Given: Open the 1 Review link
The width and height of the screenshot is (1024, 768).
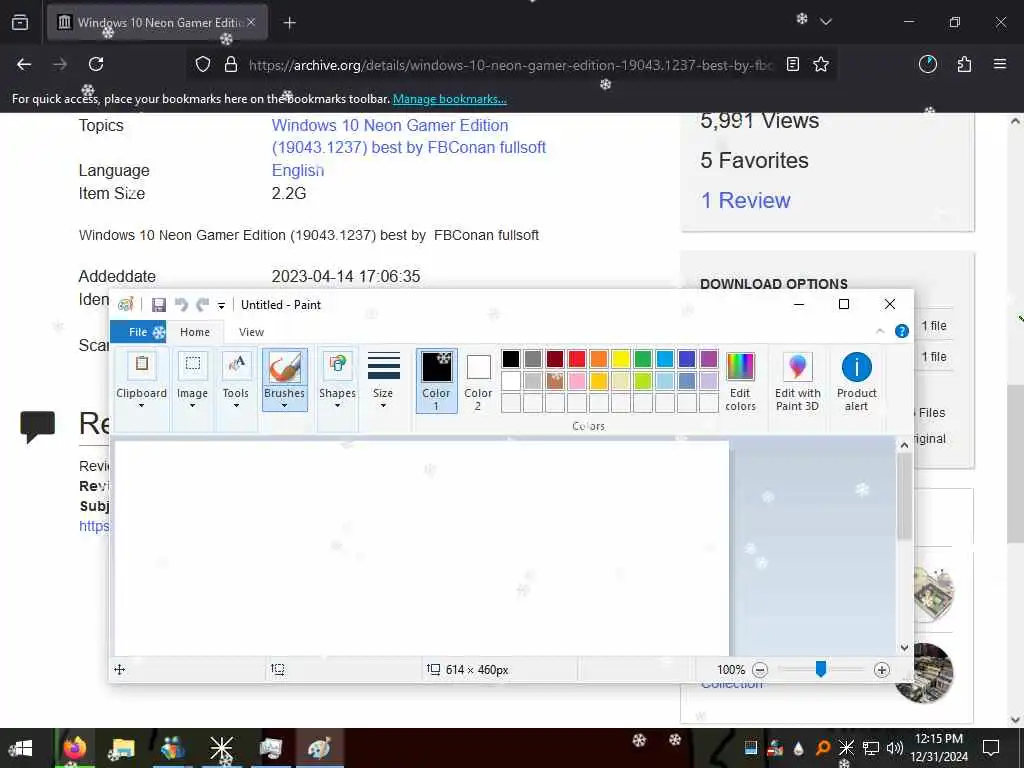Looking at the screenshot, I should (745, 200).
